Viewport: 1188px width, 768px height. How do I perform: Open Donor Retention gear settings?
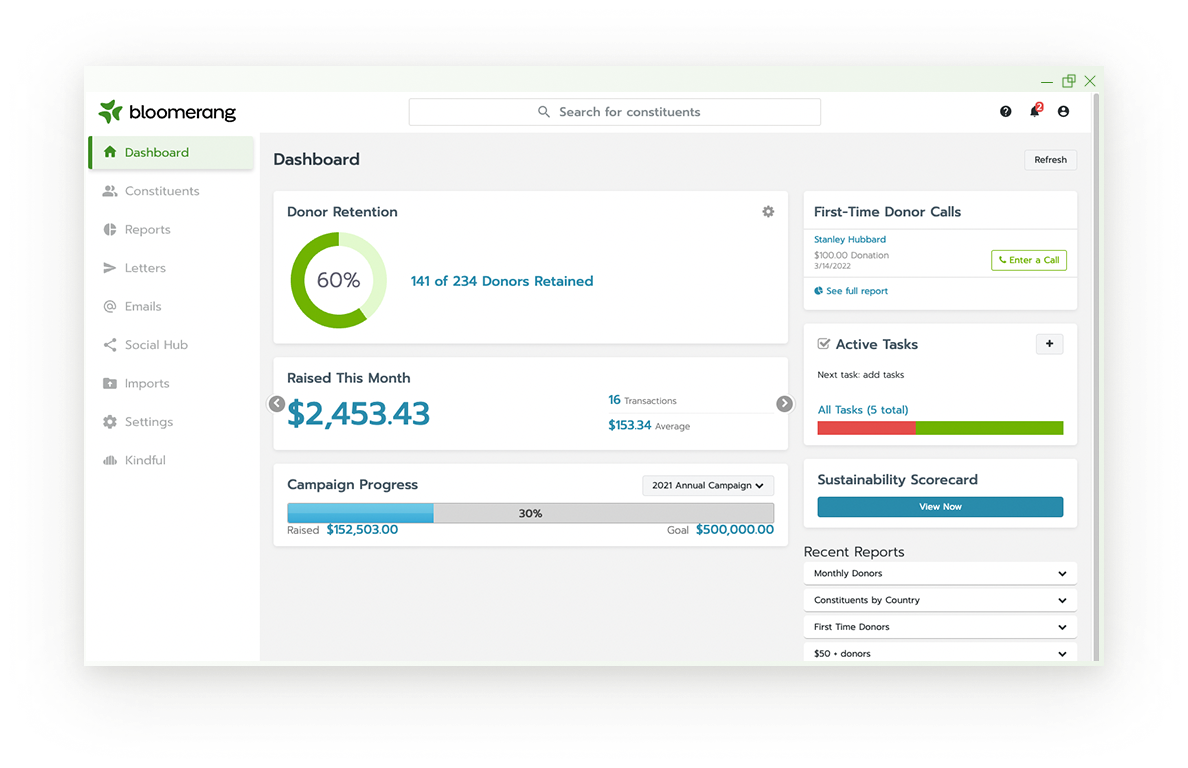pyautogui.click(x=768, y=212)
